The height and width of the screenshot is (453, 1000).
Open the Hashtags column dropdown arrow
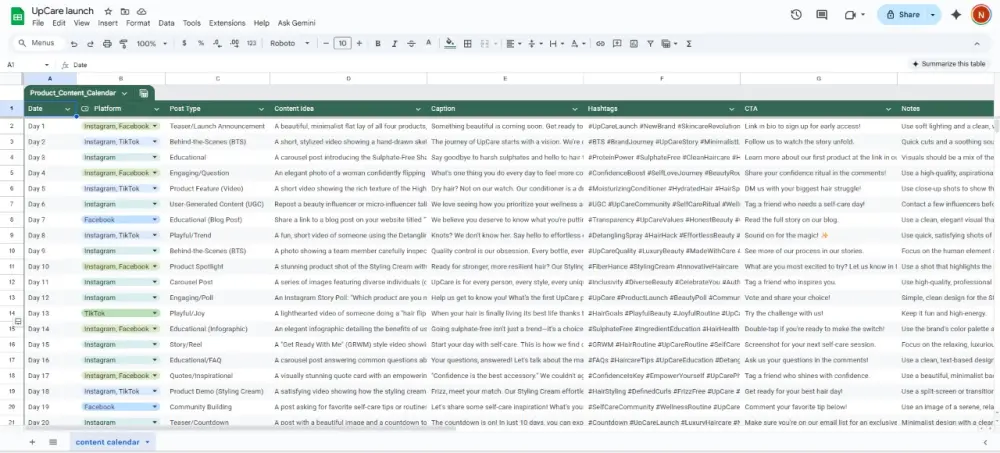point(732,109)
